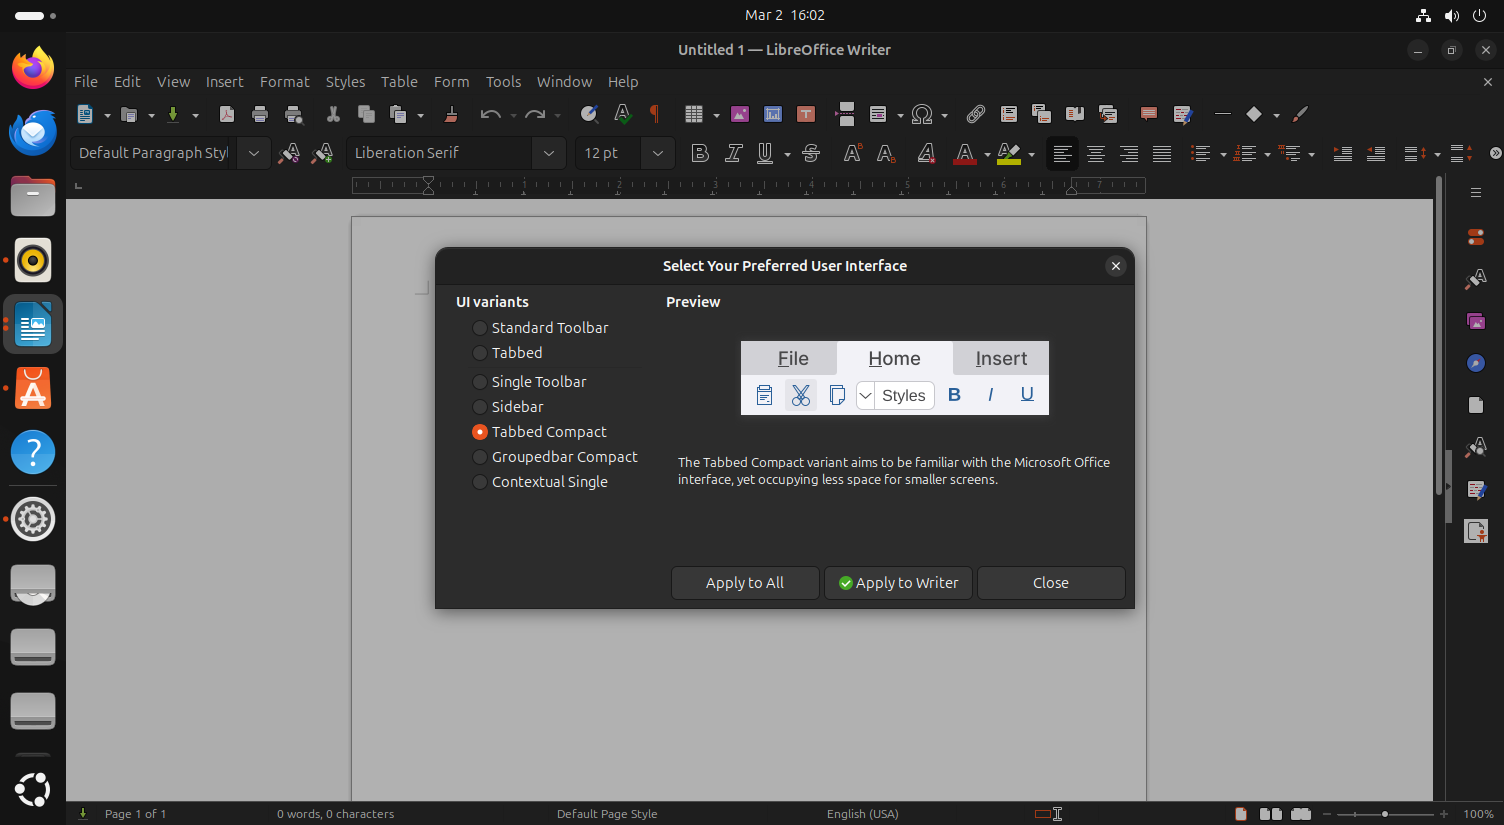Insert a comment via the toolbar
The height and width of the screenshot is (825, 1504).
click(1148, 114)
